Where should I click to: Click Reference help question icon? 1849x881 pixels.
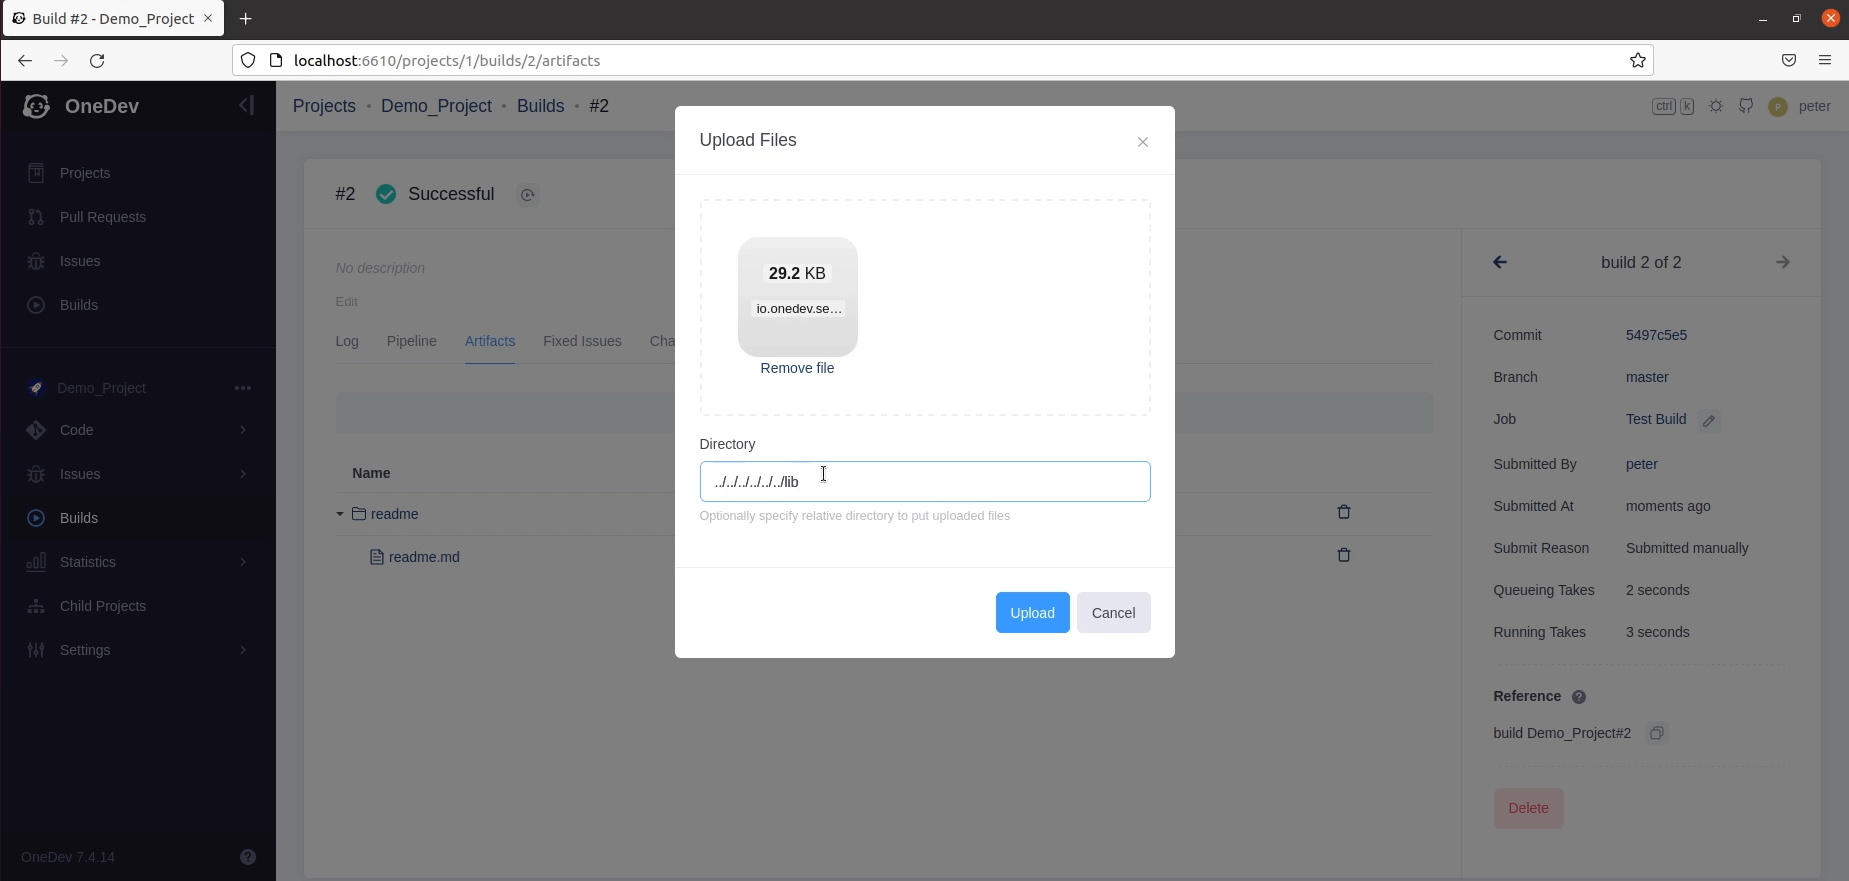[1579, 697]
